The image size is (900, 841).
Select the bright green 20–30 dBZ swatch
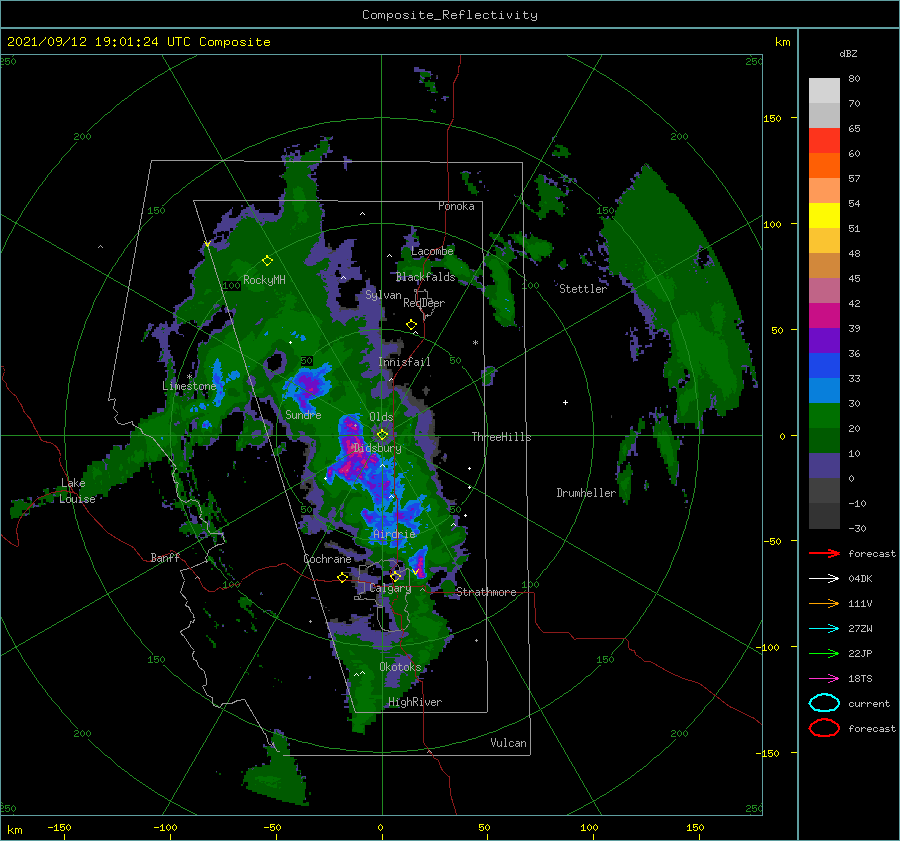click(824, 416)
